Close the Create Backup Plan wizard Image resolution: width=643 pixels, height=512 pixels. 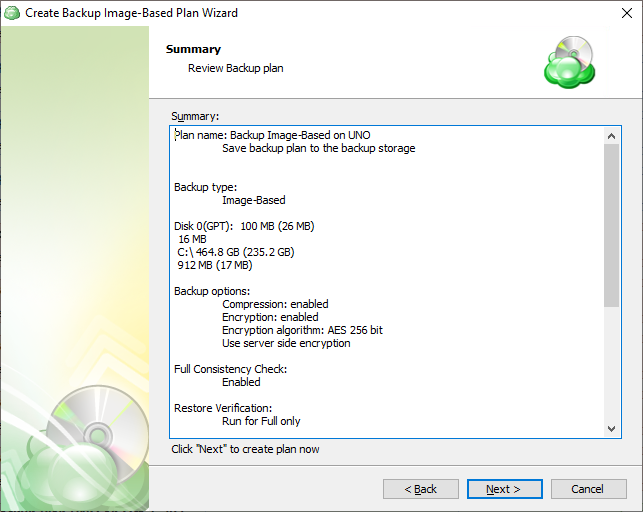(x=618, y=13)
